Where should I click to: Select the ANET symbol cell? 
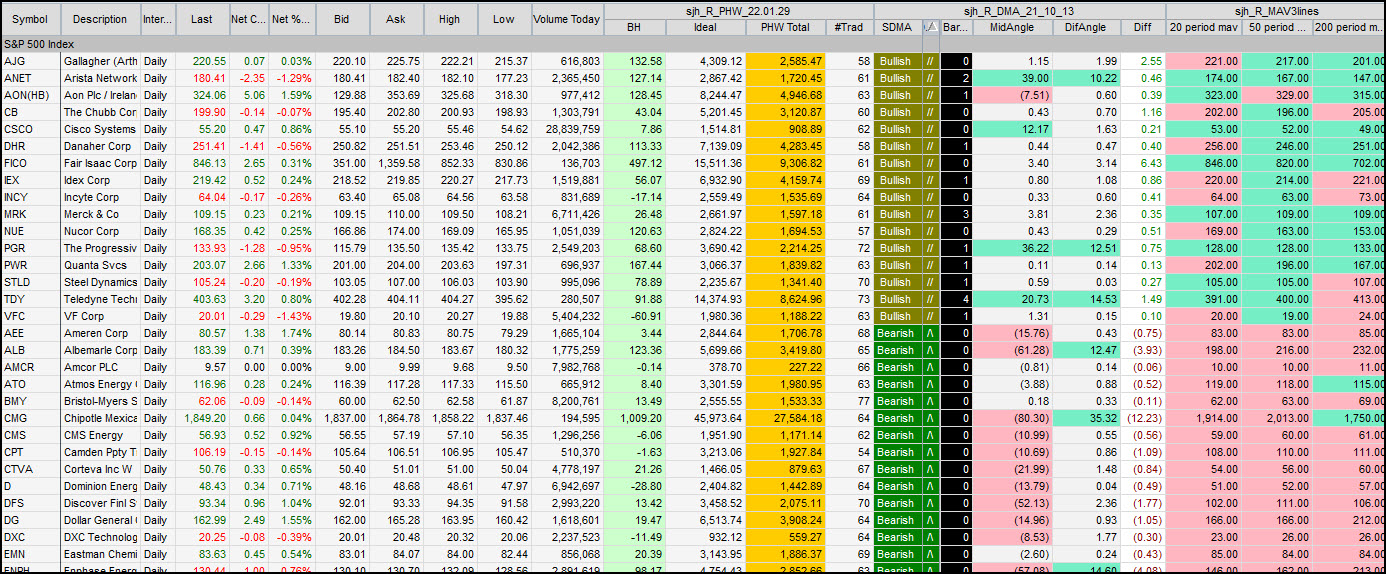tap(30, 78)
